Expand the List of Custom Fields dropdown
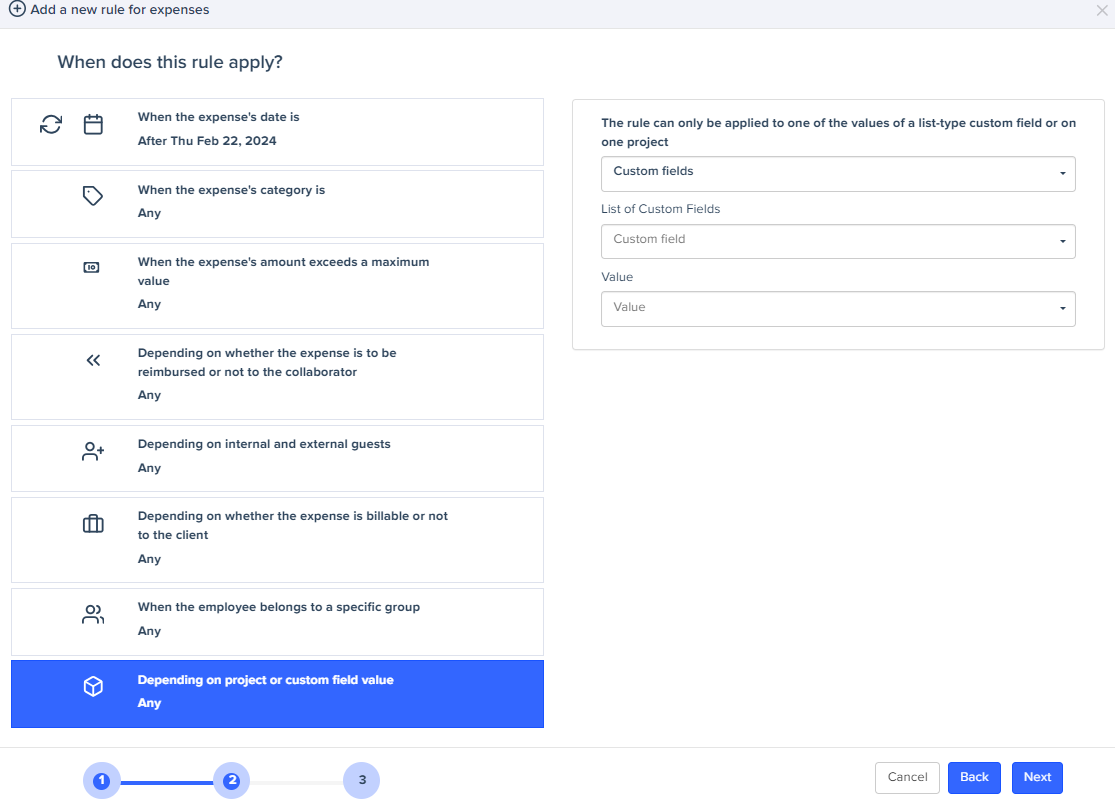Image resolution: width=1115 pixels, height=804 pixels. [837, 241]
